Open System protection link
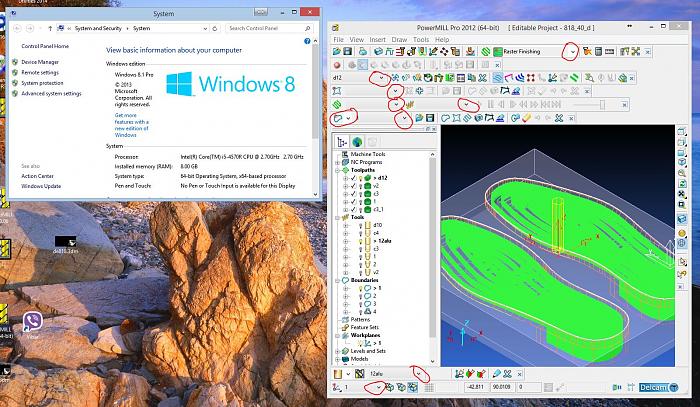The width and height of the screenshot is (700, 407). [x=42, y=83]
